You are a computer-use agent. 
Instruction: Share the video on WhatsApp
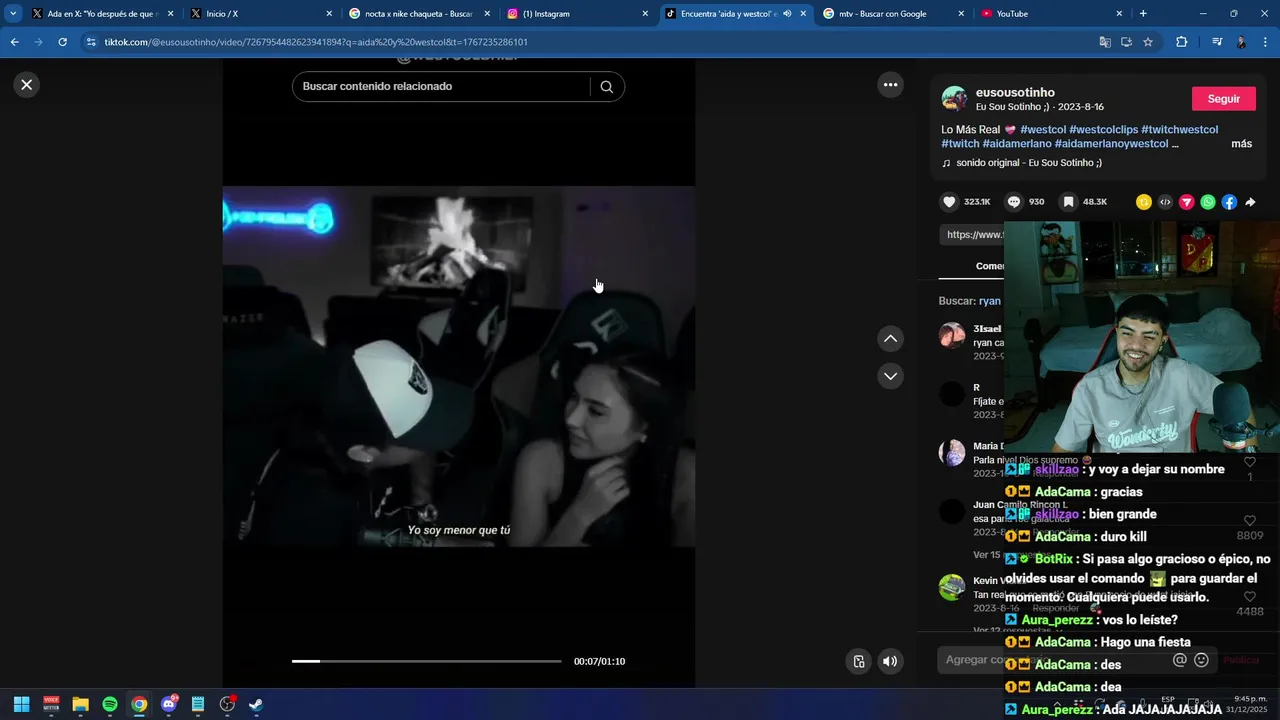(x=1208, y=202)
